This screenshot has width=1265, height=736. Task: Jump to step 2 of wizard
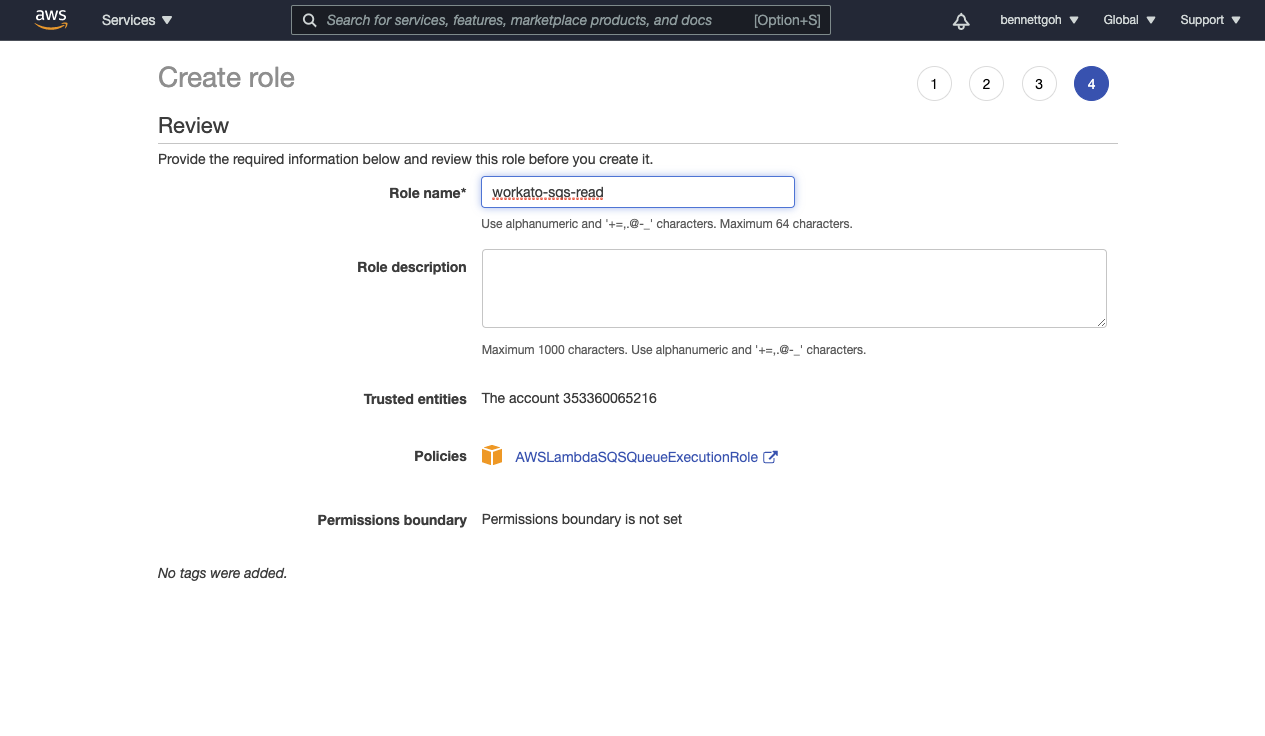click(x=986, y=84)
